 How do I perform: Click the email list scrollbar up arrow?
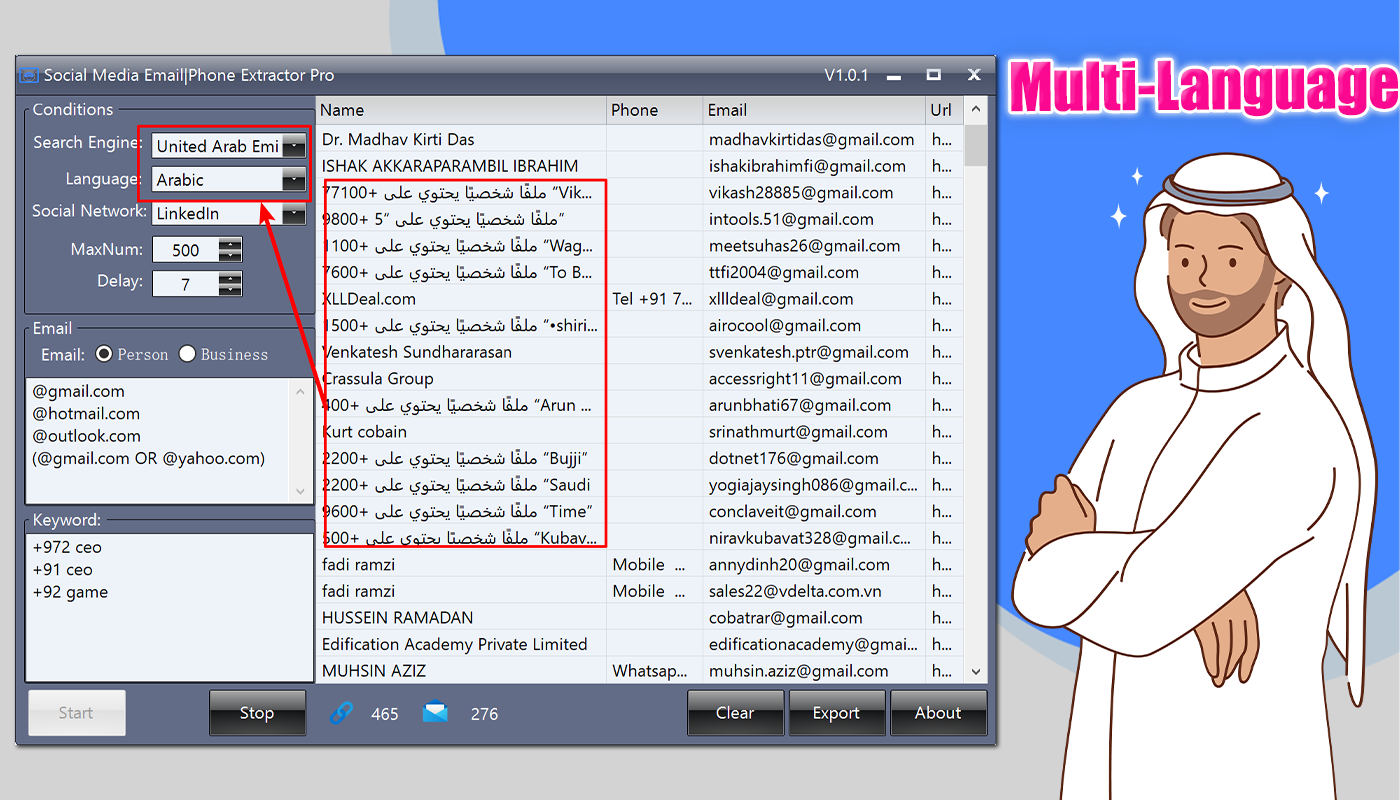click(x=300, y=391)
